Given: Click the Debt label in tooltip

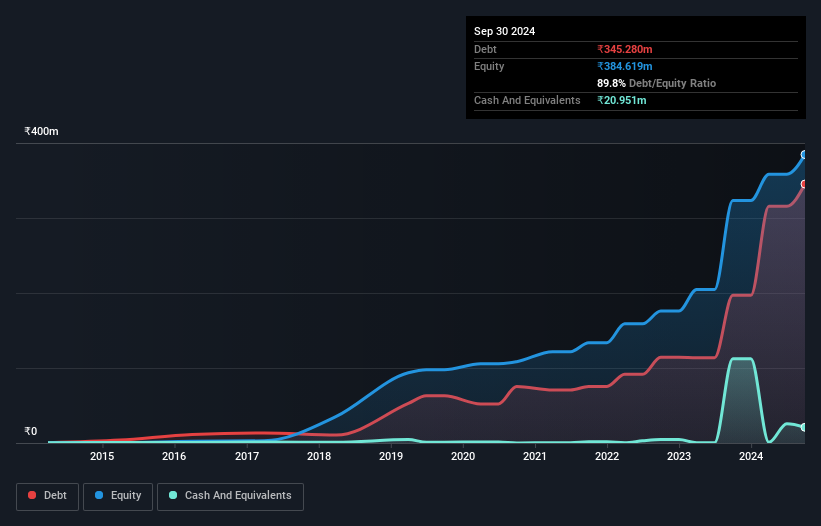Looking at the screenshot, I should 485,49.
